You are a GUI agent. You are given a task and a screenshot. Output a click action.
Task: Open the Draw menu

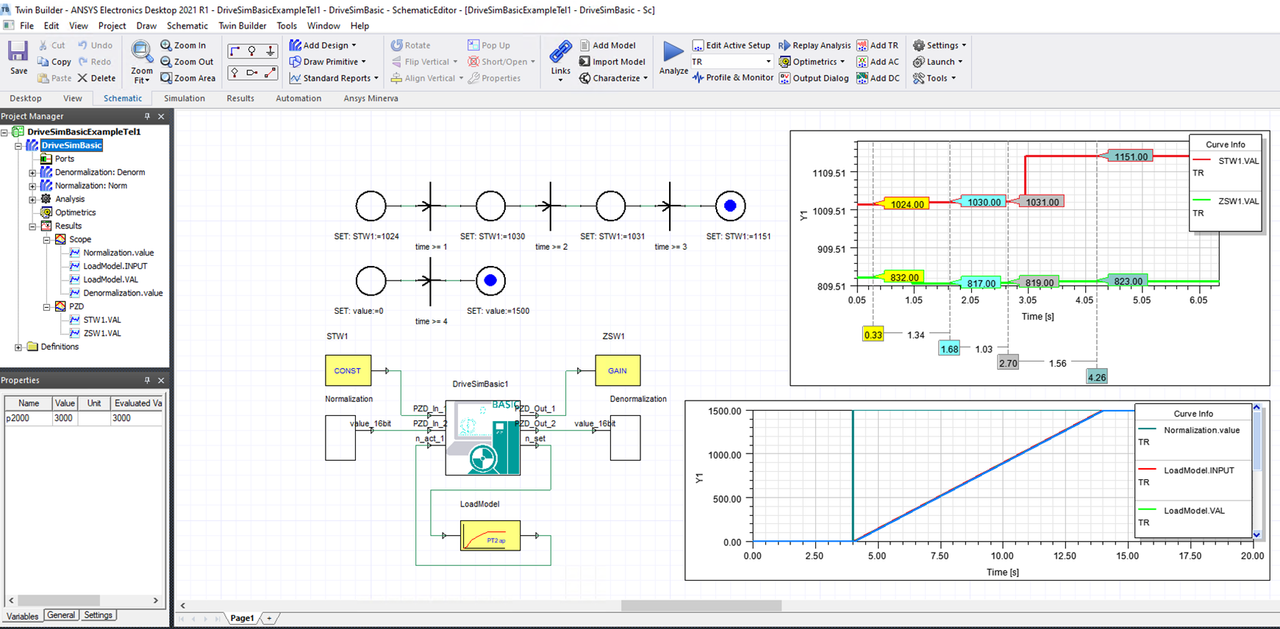[146, 25]
